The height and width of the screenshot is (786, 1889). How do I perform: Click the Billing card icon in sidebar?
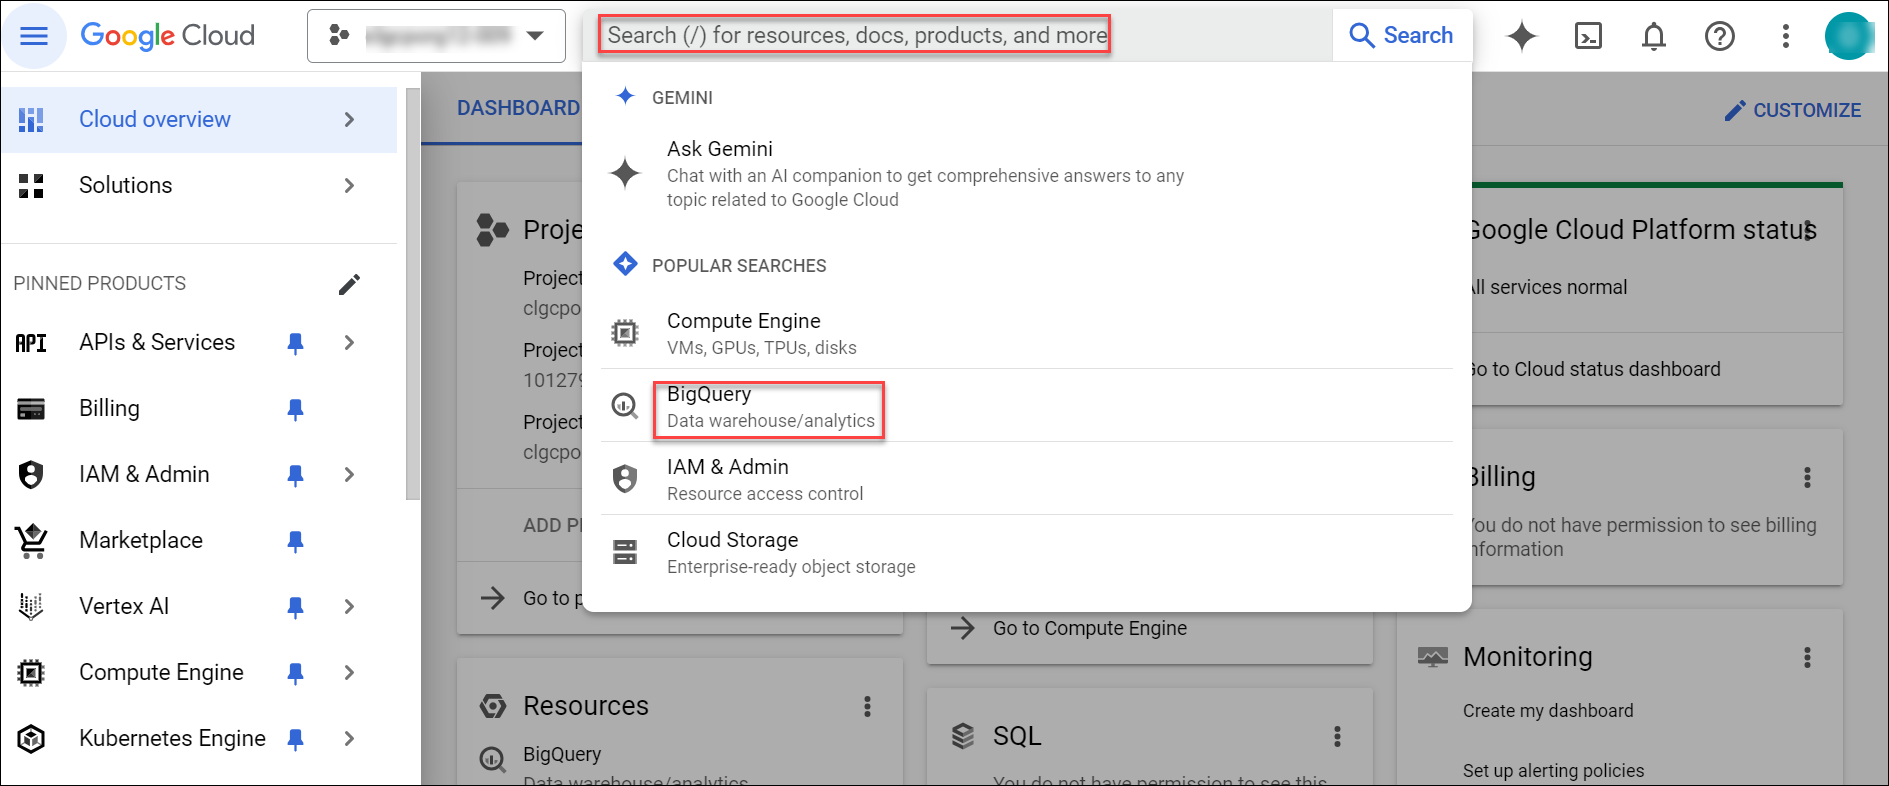[31, 409]
